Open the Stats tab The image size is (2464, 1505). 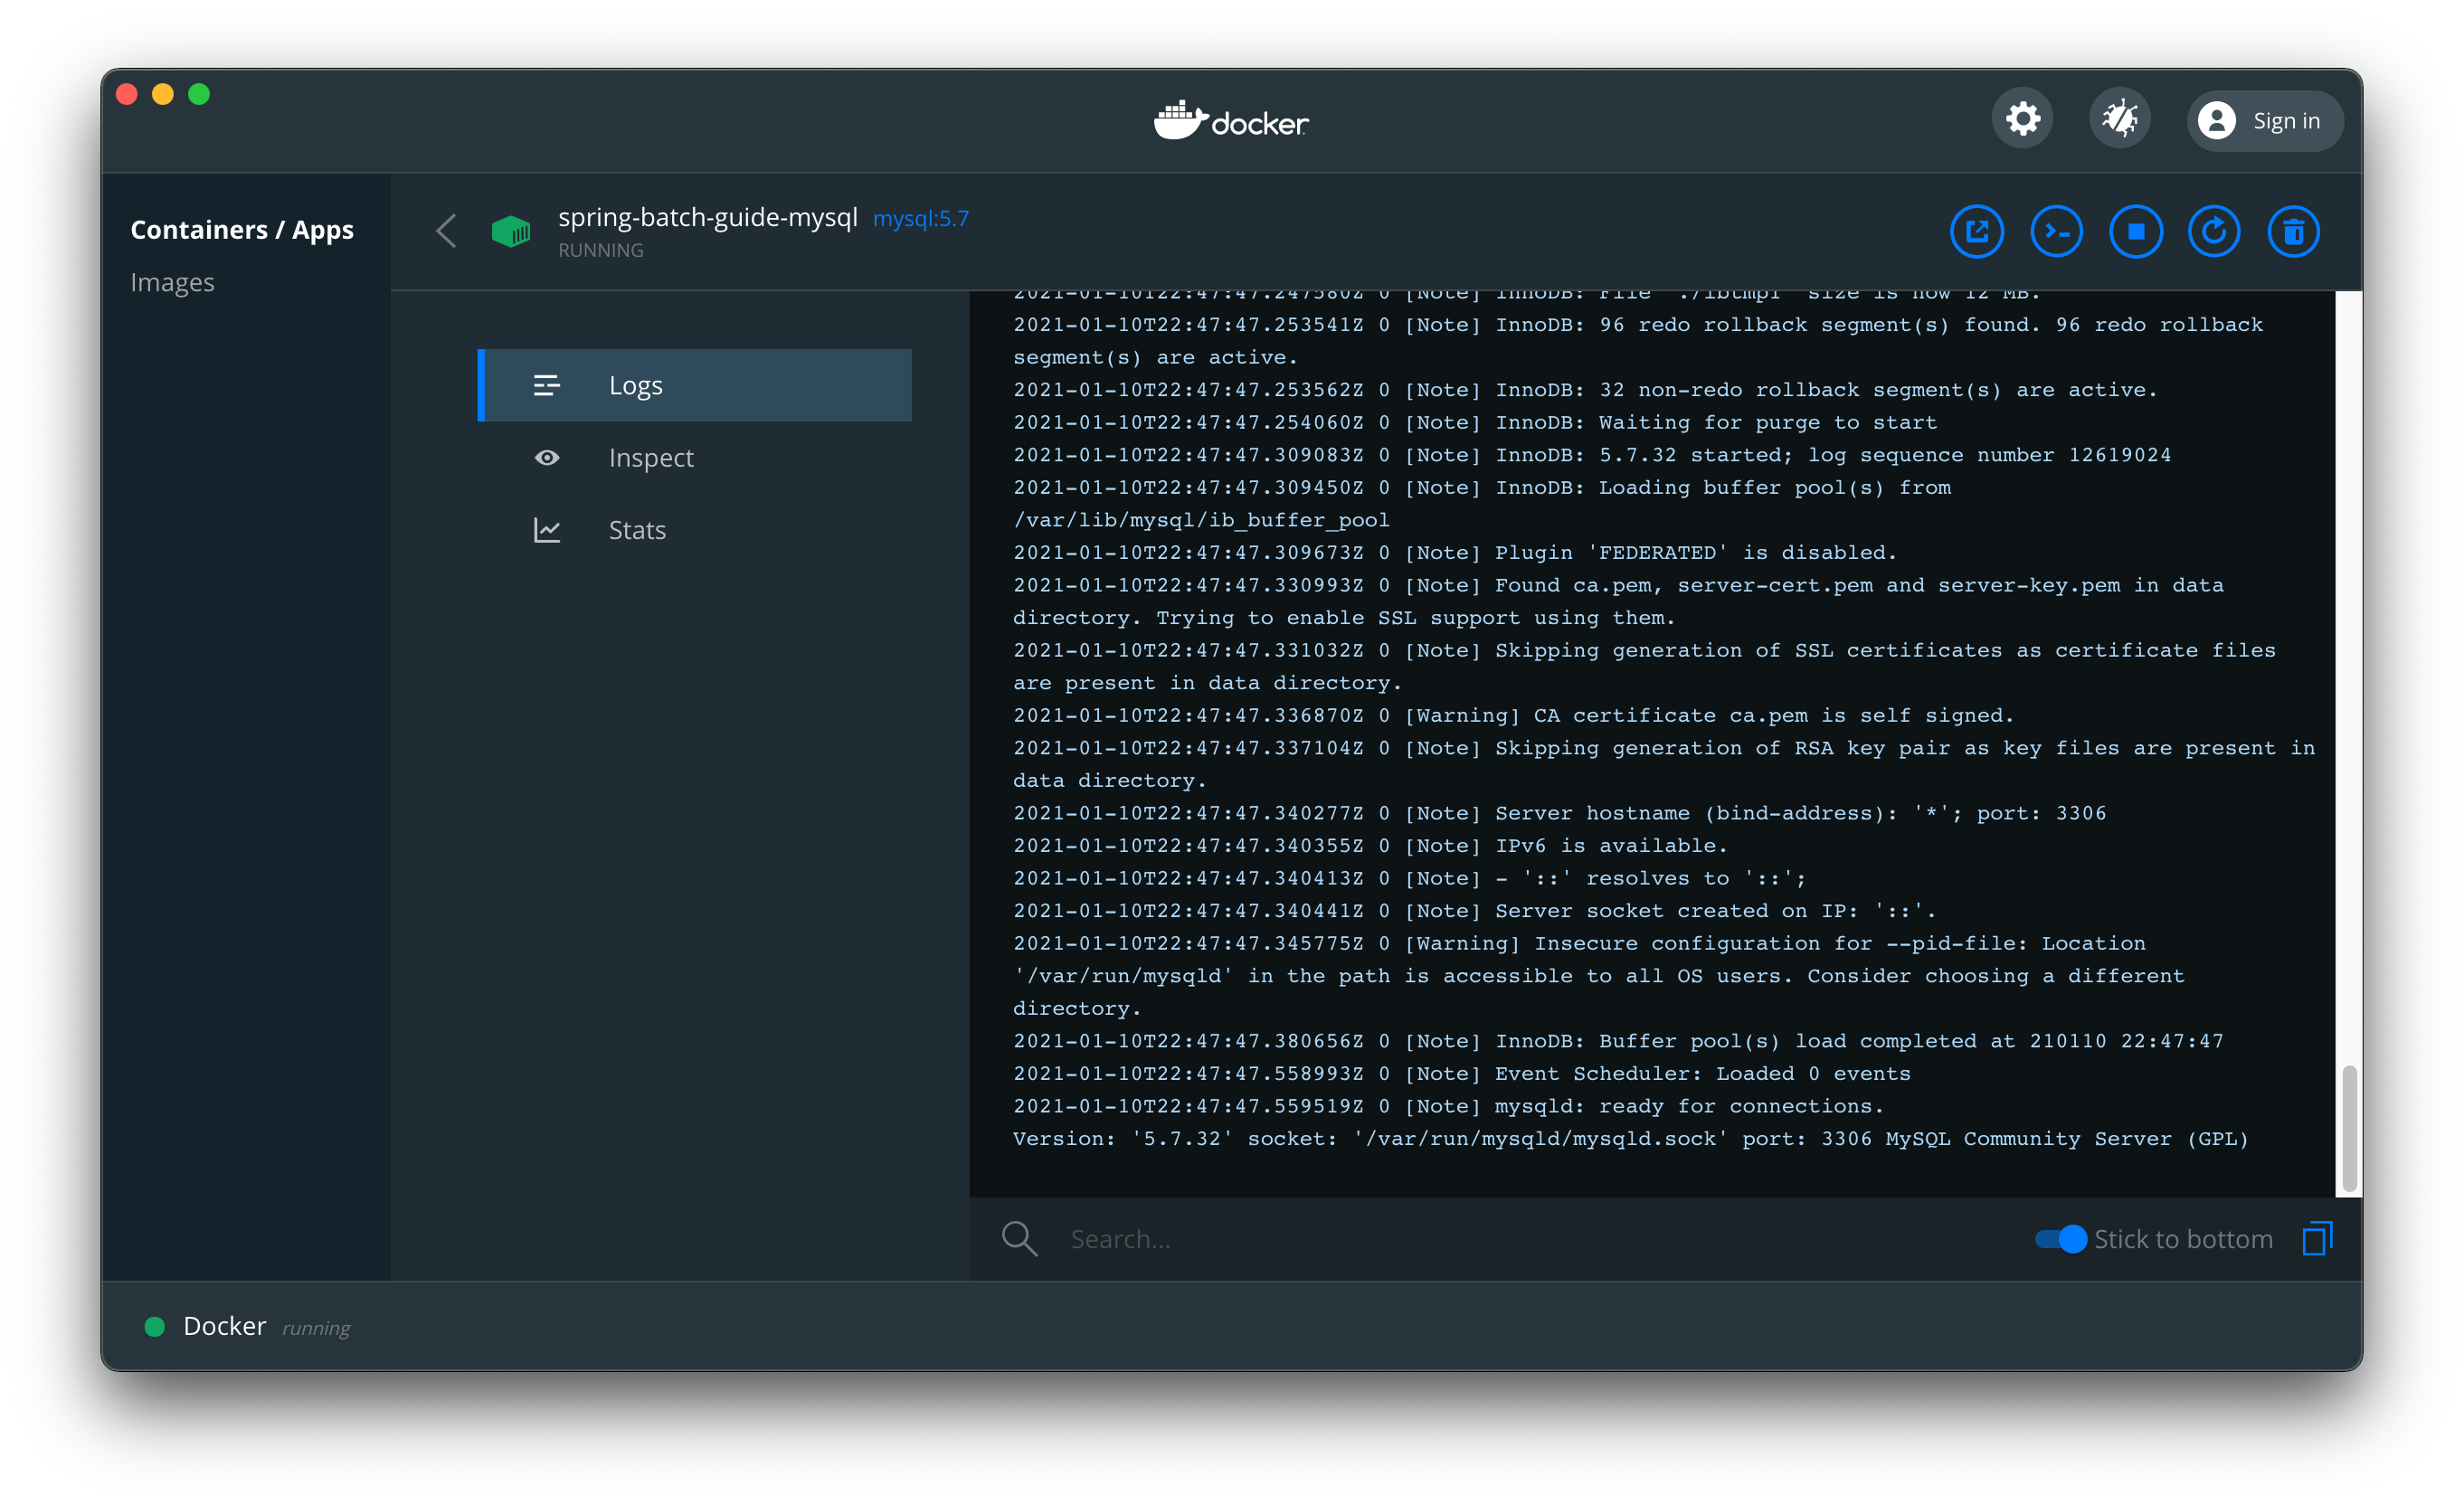[637, 530]
